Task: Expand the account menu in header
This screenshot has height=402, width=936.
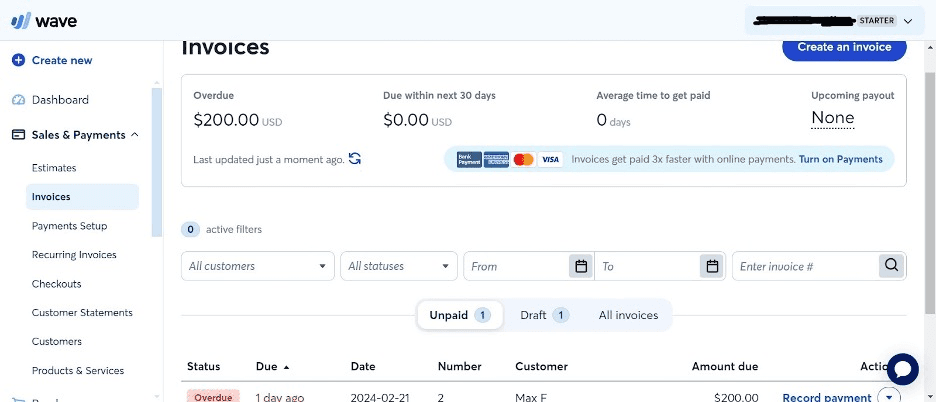Action: pyautogui.click(x=907, y=20)
